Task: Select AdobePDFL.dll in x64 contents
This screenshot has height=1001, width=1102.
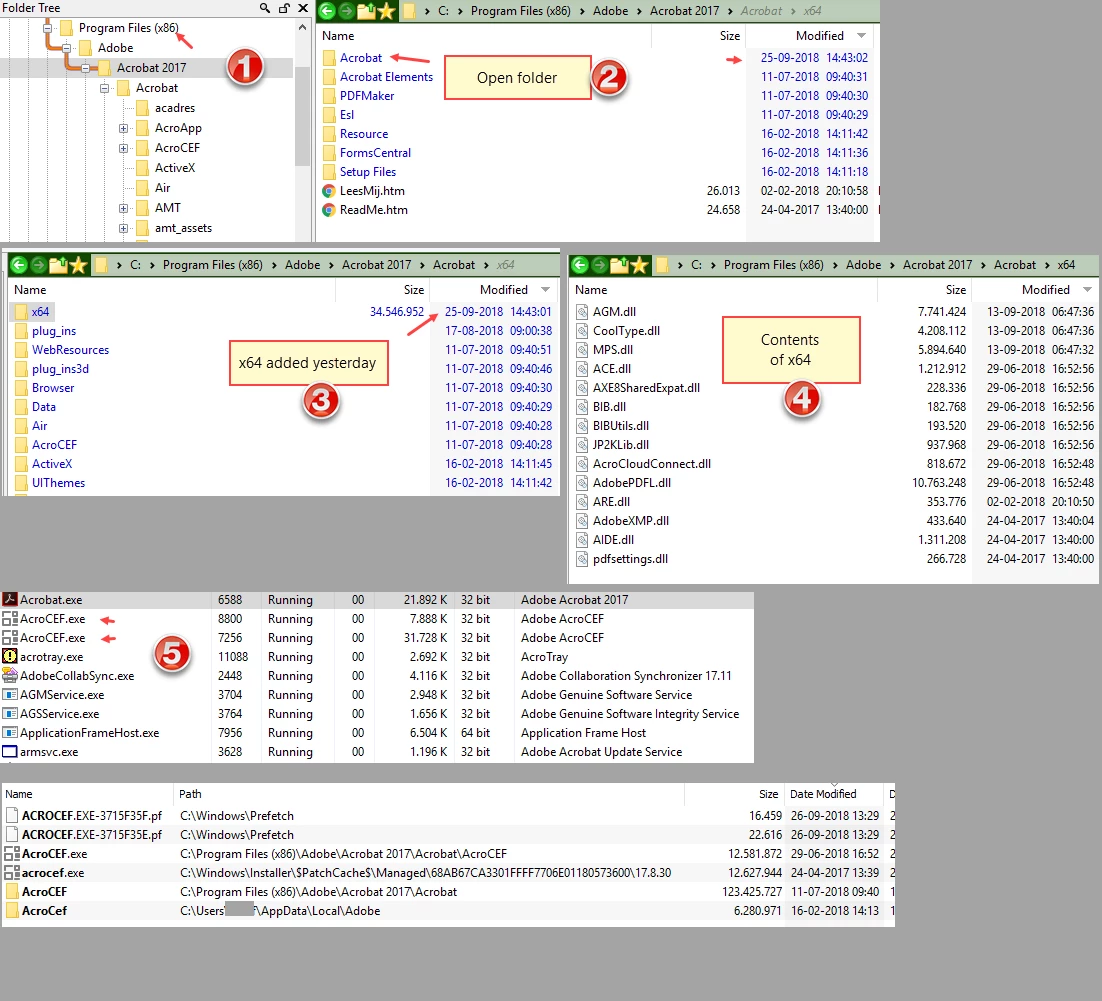Action: (631, 483)
